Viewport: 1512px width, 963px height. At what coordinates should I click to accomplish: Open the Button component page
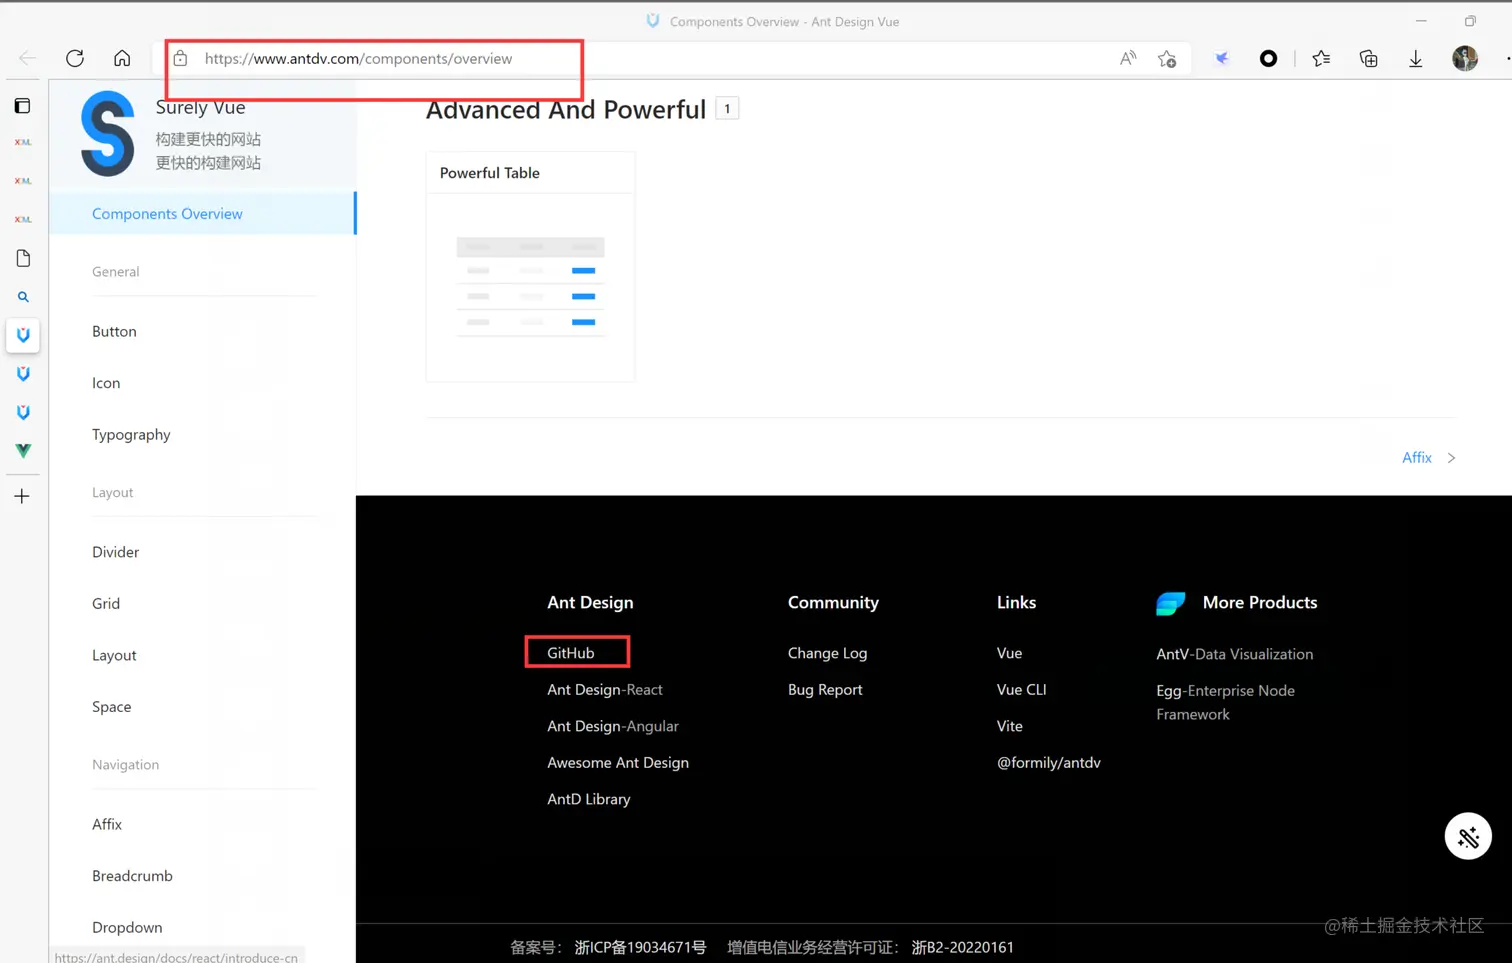[x=114, y=331]
